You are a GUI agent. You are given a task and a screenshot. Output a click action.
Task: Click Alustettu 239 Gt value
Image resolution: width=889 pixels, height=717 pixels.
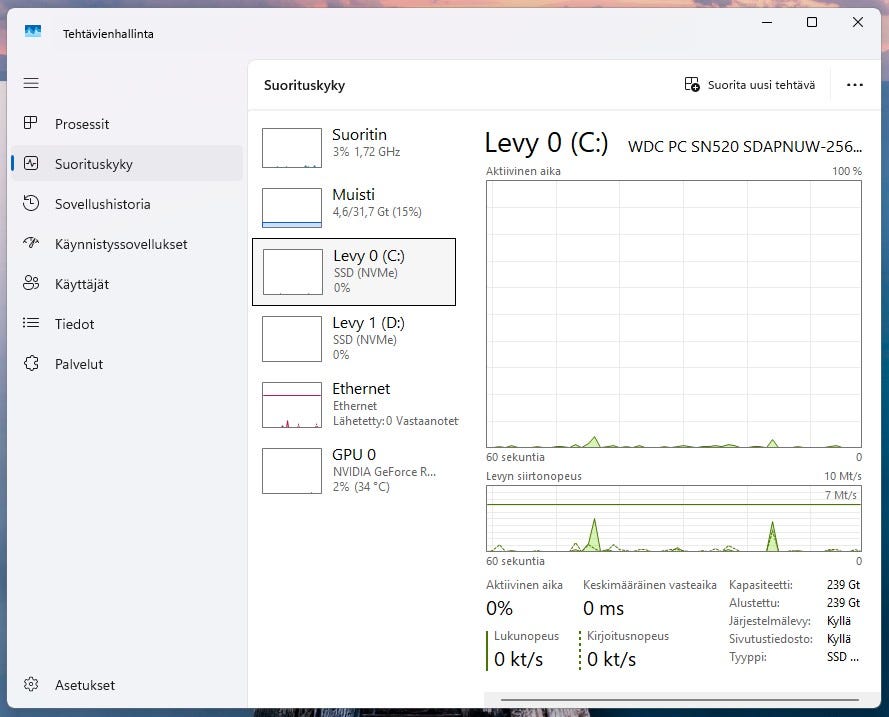point(843,603)
